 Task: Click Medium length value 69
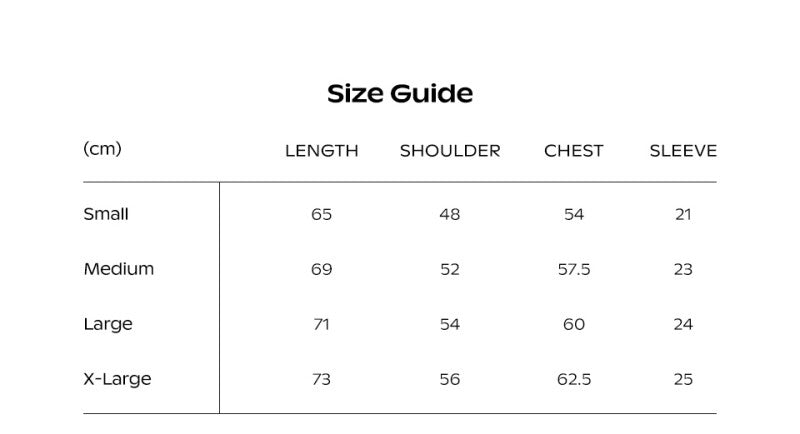click(x=321, y=269)
